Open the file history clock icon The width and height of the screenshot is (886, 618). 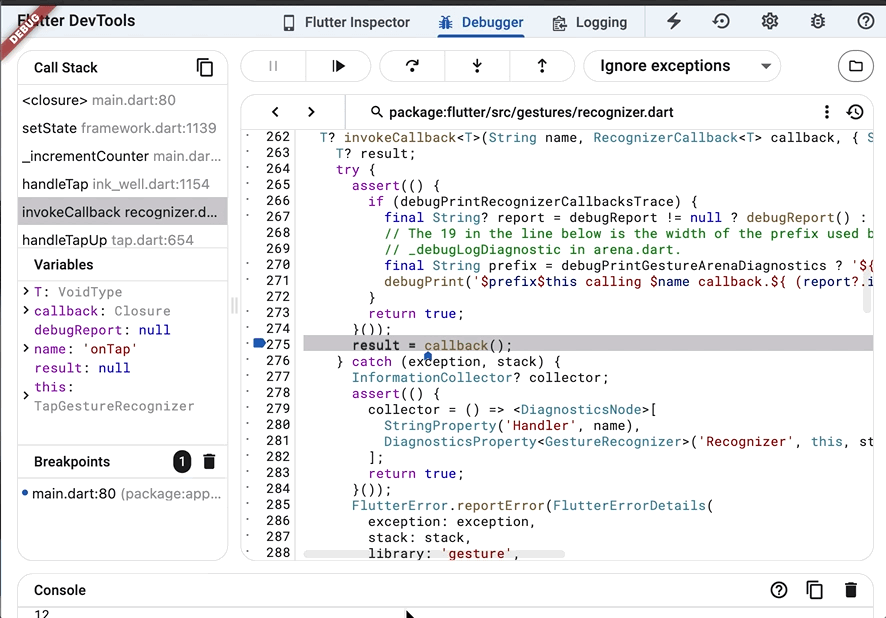click(x=855, y=112)
